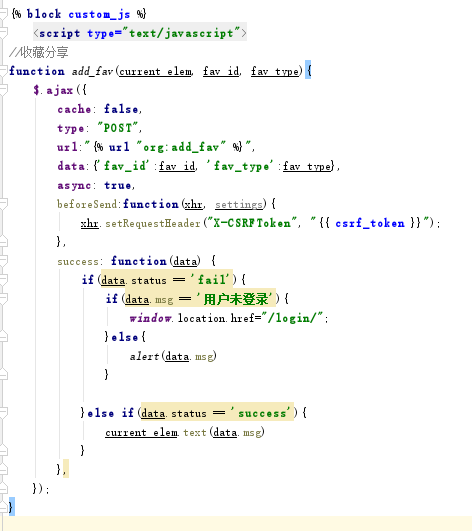The height and width of the screenshot is (531, 472).
Task: Click 'data' parameter in success function signature
Action: [x=185, y=261]
